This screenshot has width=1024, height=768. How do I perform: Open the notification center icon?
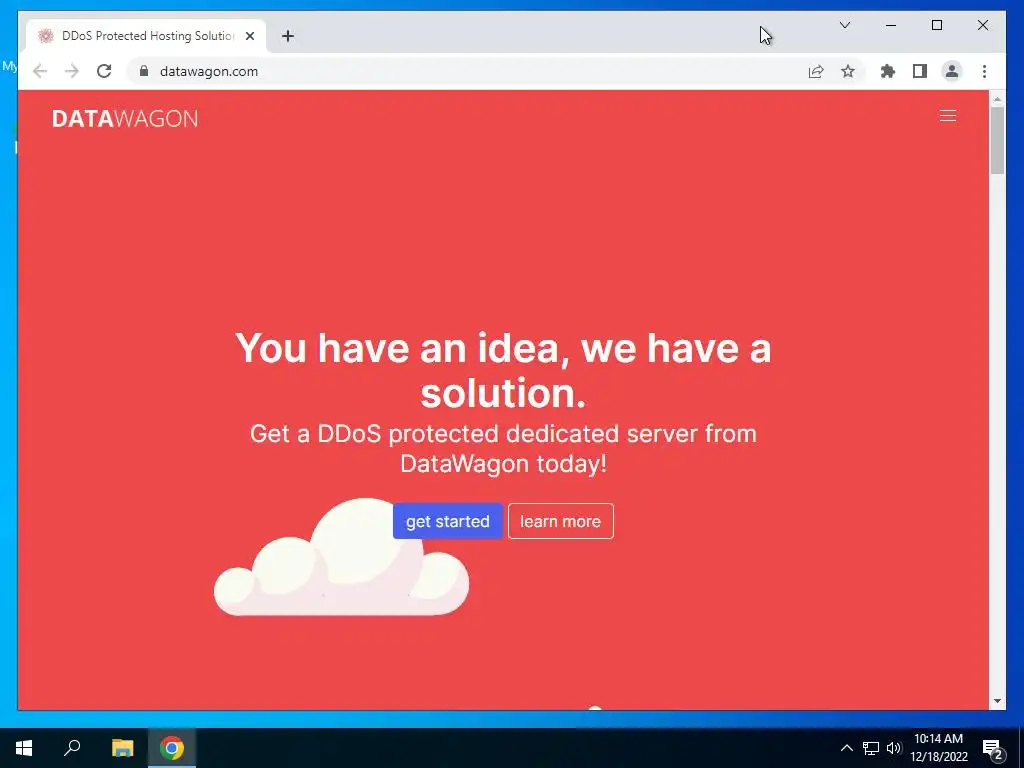click(x=993, y=748)
